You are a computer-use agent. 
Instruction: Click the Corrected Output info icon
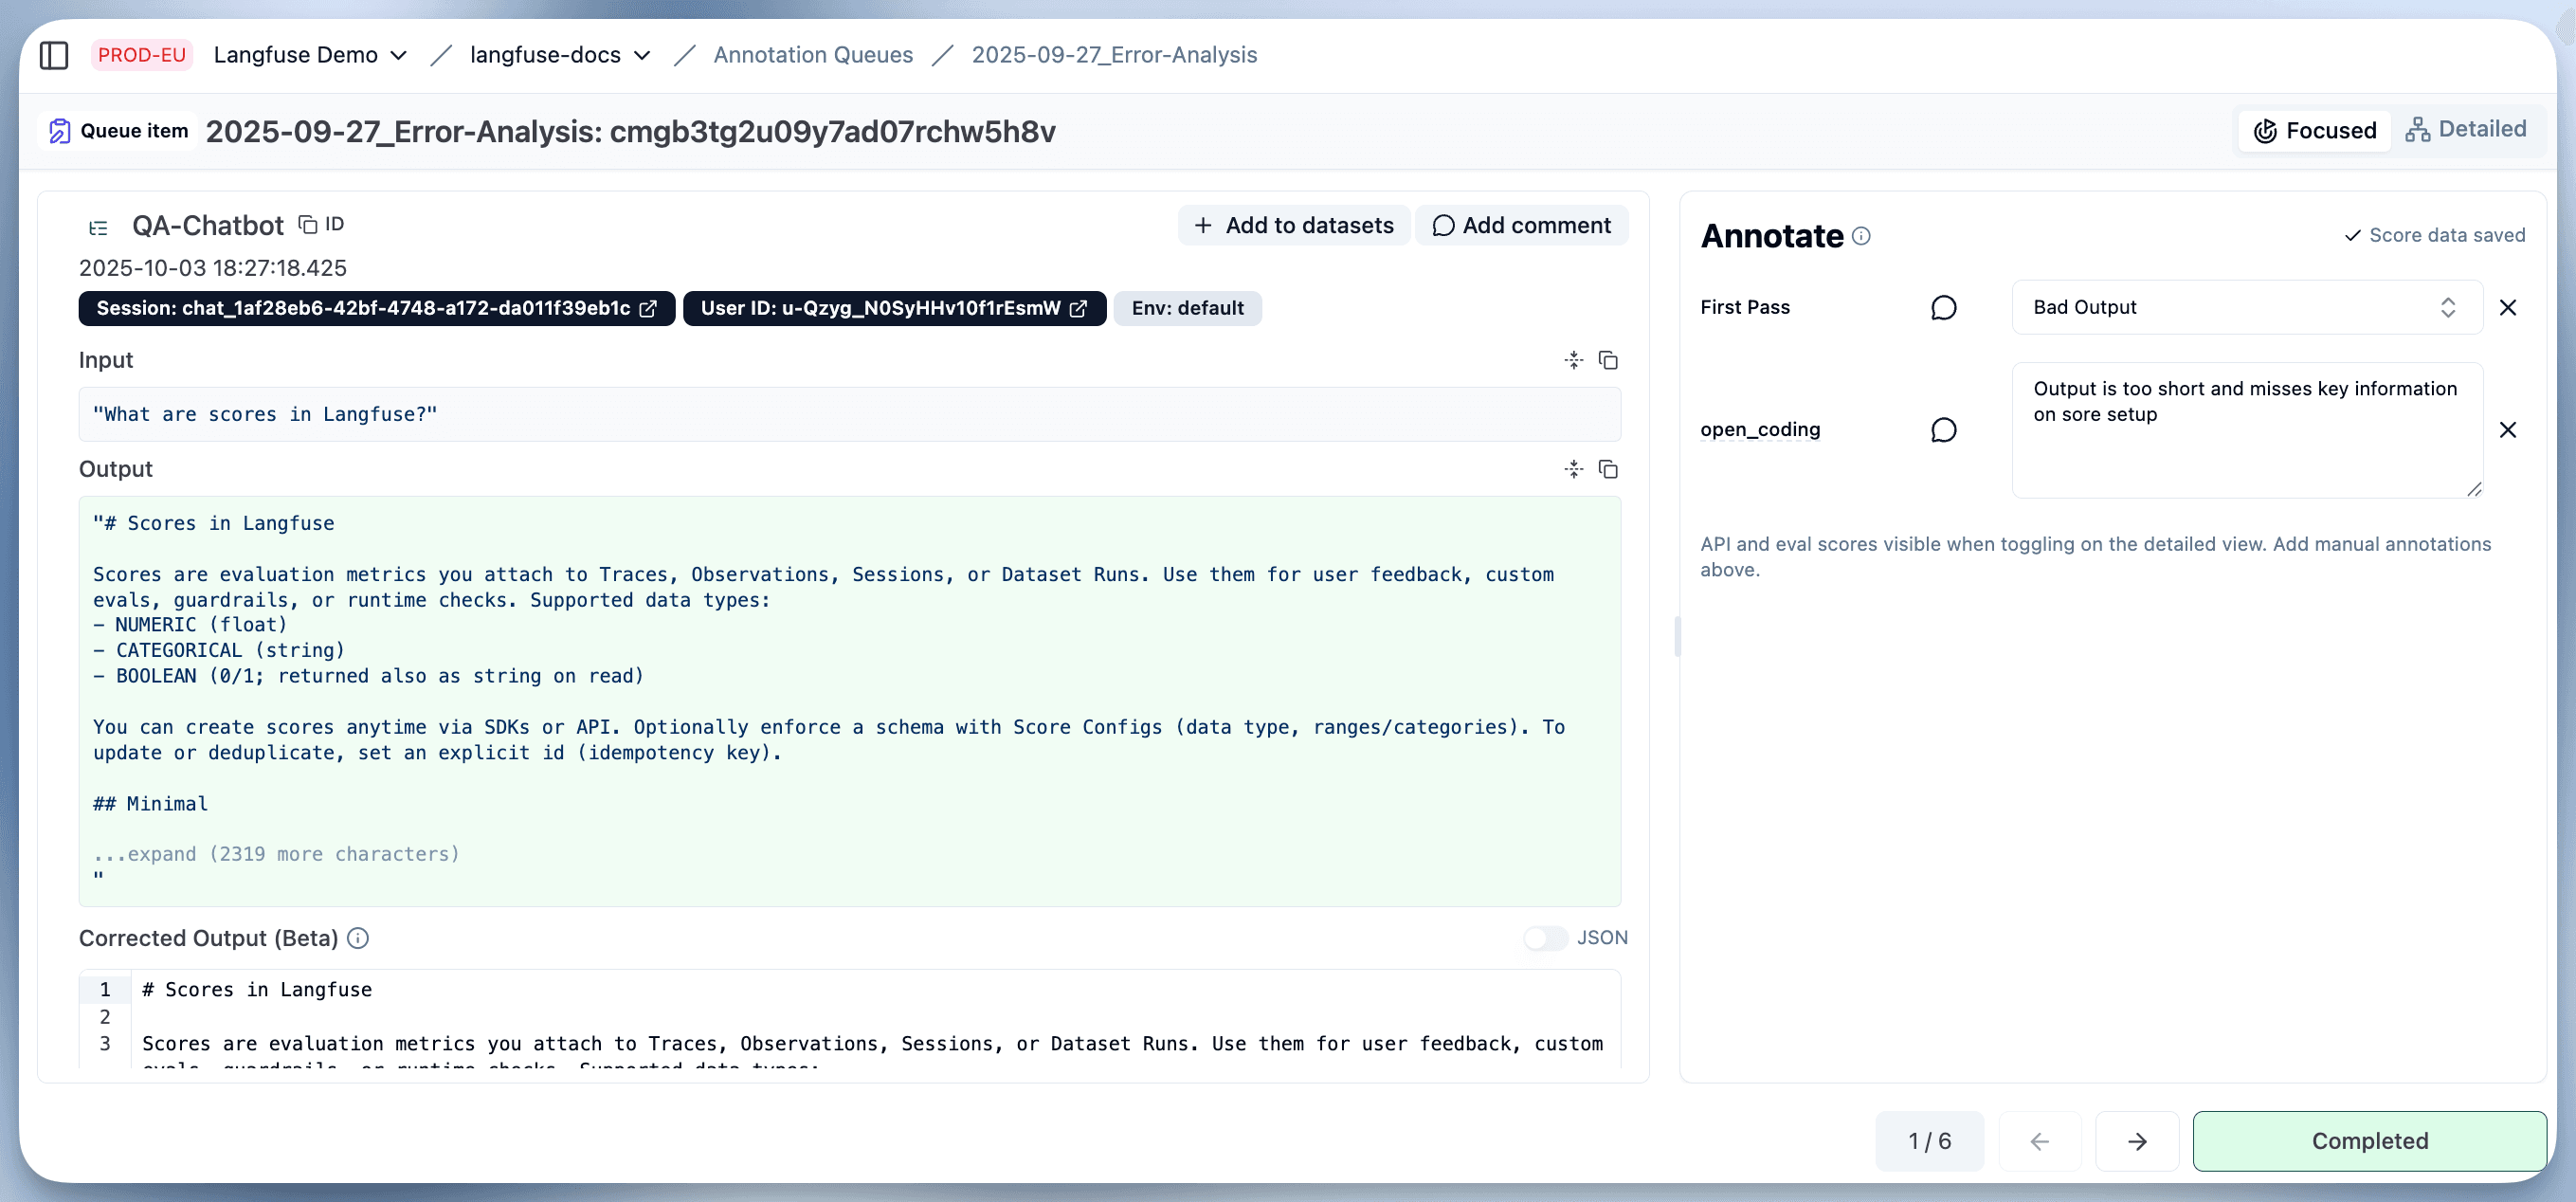point(358,938)
